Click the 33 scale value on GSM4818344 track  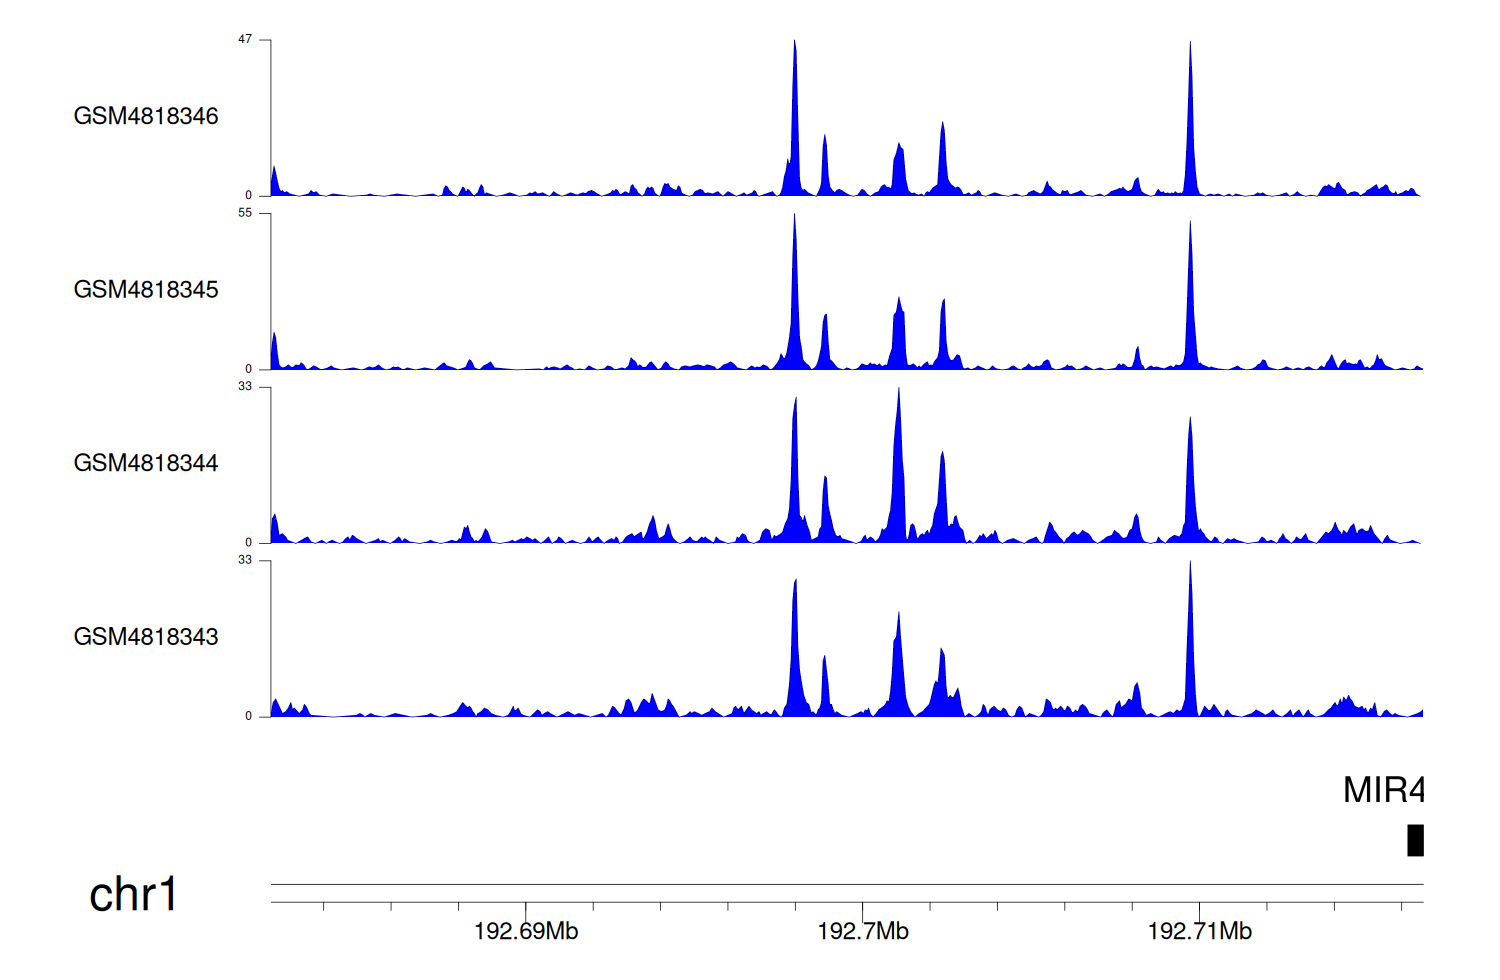click(x=245, y=387)
